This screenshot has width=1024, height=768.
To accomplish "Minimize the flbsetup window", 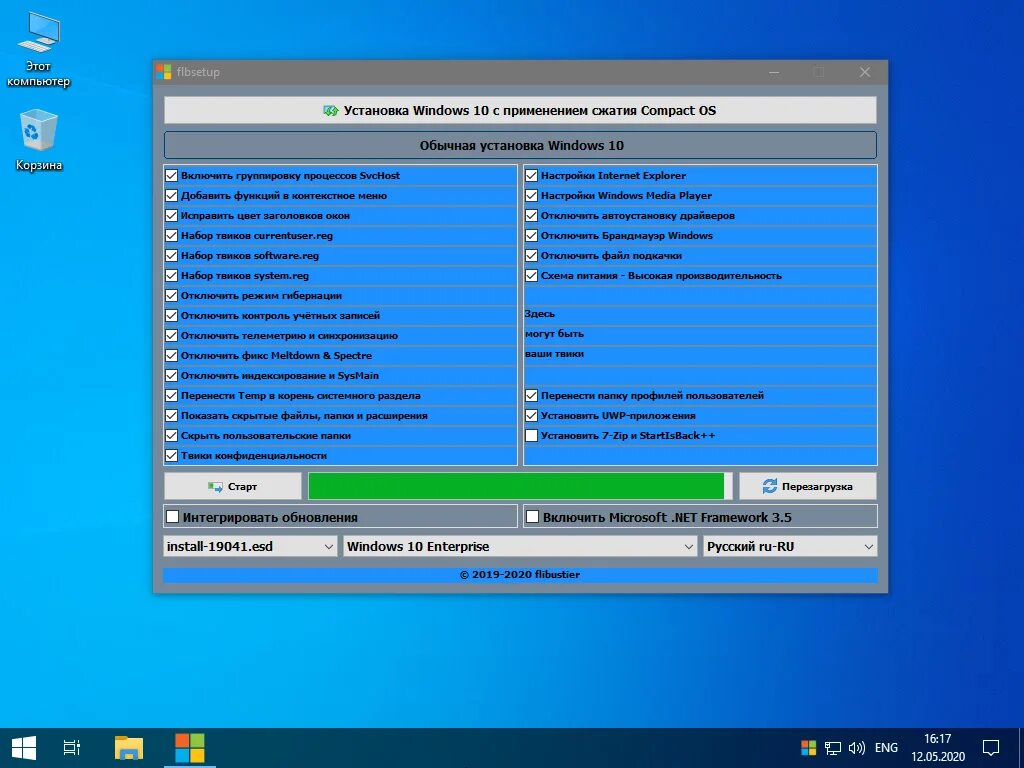I will (x=774, y=72).
